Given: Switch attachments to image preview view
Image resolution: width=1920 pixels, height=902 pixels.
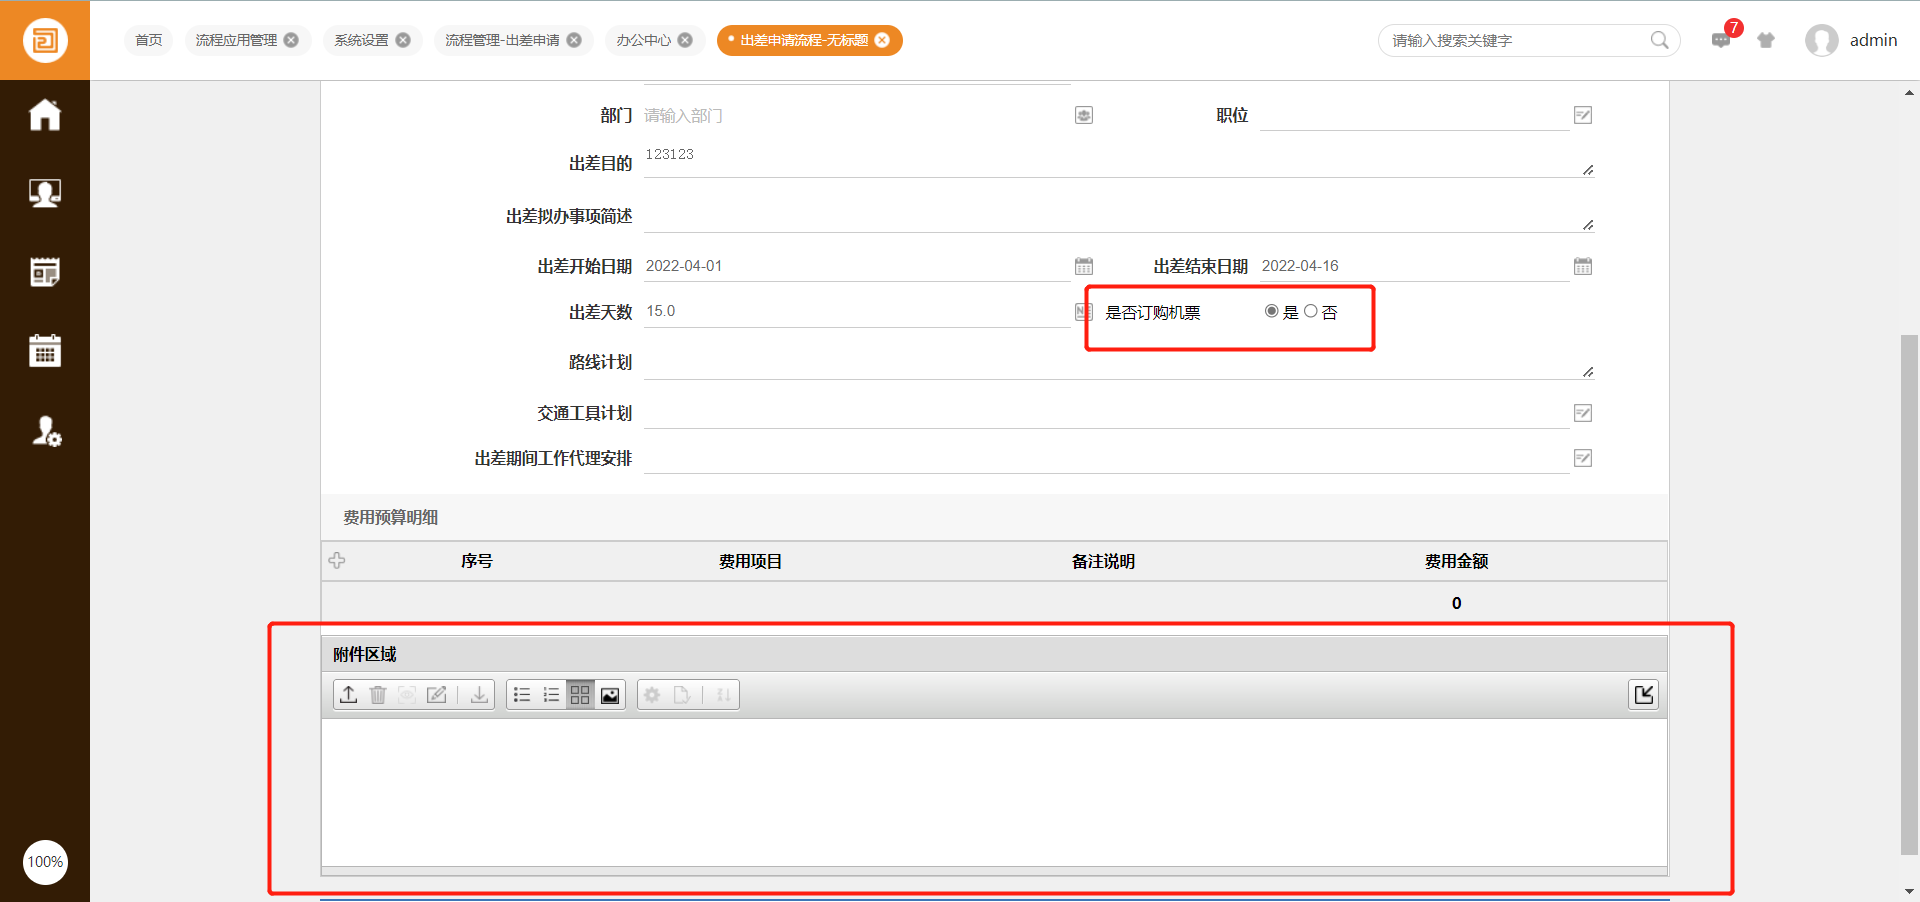Looking at the screenshot, I should pyautogui.click(x=610, y=695).
